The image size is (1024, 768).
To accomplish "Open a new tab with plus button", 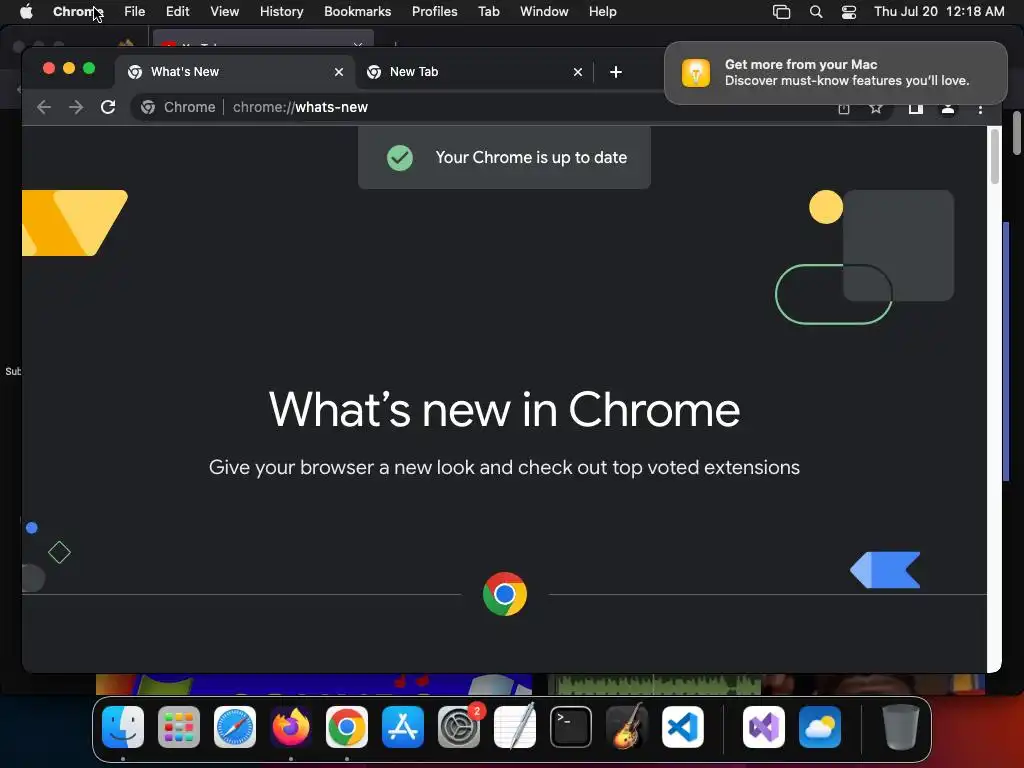I will (616, 72).
